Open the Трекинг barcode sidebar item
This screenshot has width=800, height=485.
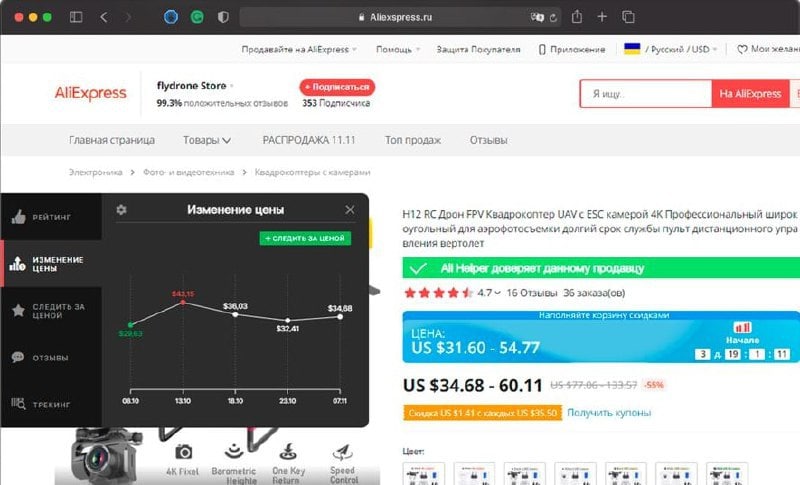tap(51, 404)
